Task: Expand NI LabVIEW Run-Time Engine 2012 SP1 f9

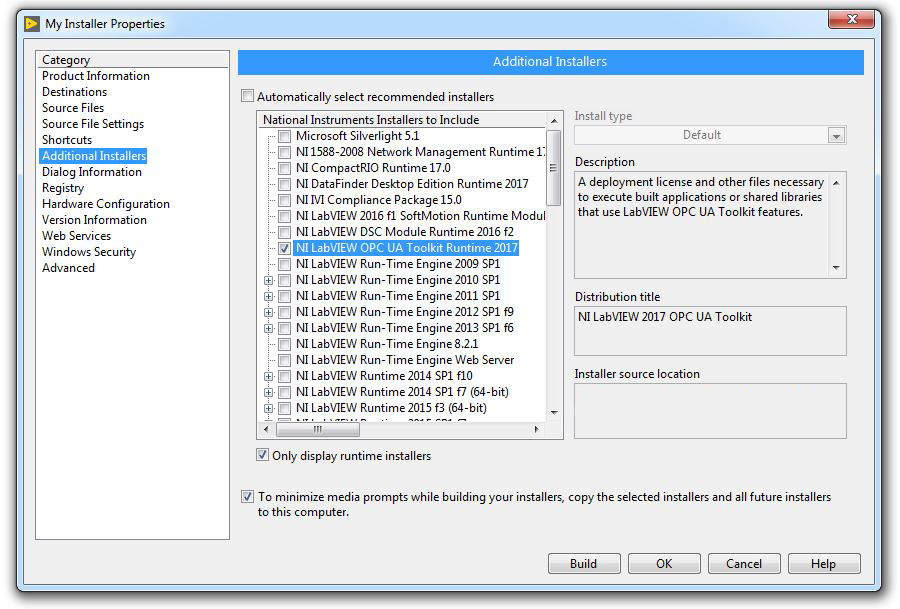Action: [x=269, y=312]
